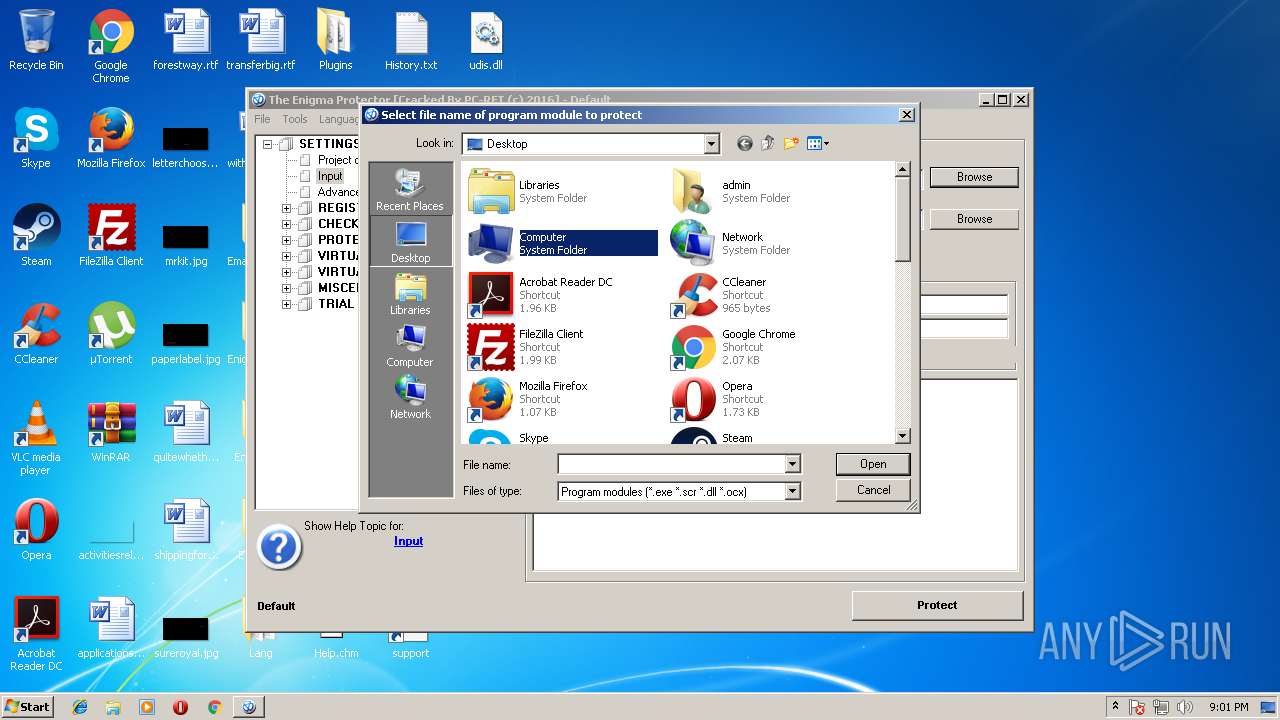Expand the REGIST tree node
Screen dimensions: 1280x720
[x=287, y=208]
